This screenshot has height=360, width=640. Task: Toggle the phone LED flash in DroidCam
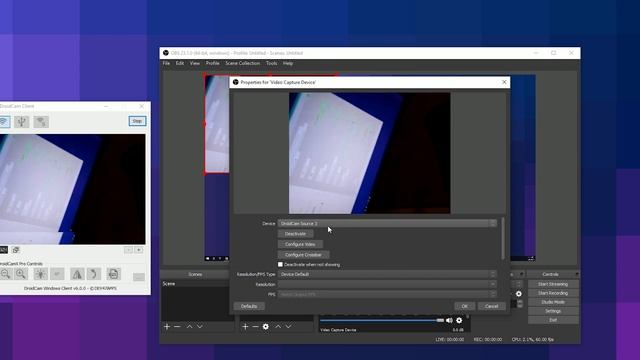(40, 274)
